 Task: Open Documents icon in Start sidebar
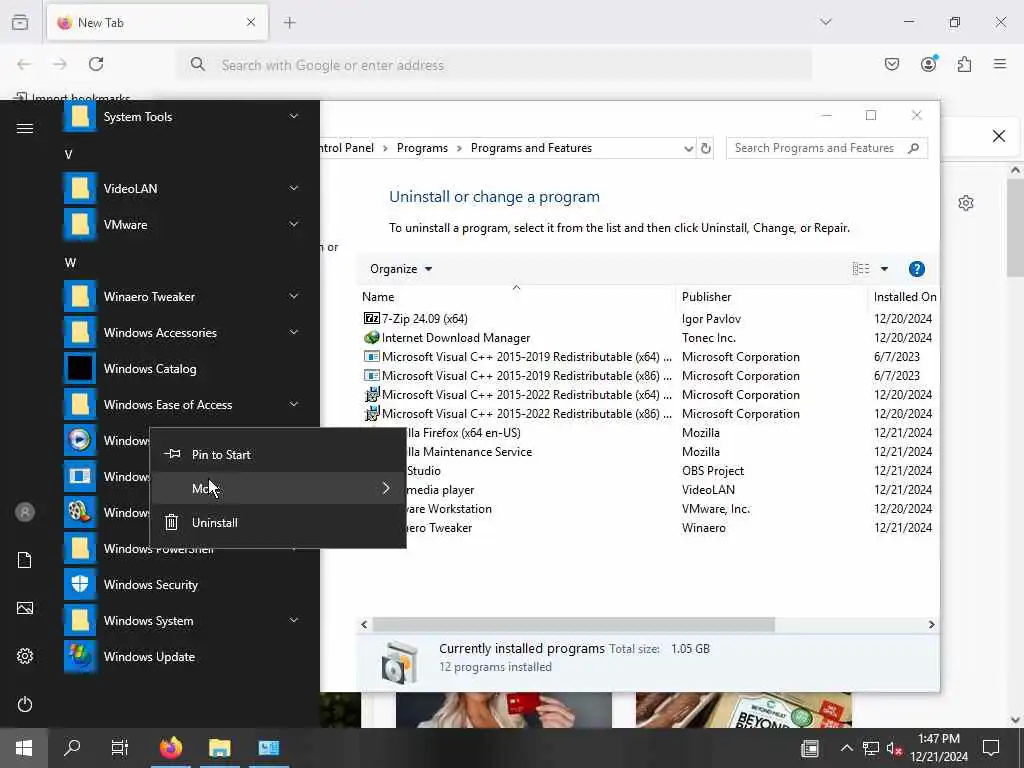click(25, 560)
